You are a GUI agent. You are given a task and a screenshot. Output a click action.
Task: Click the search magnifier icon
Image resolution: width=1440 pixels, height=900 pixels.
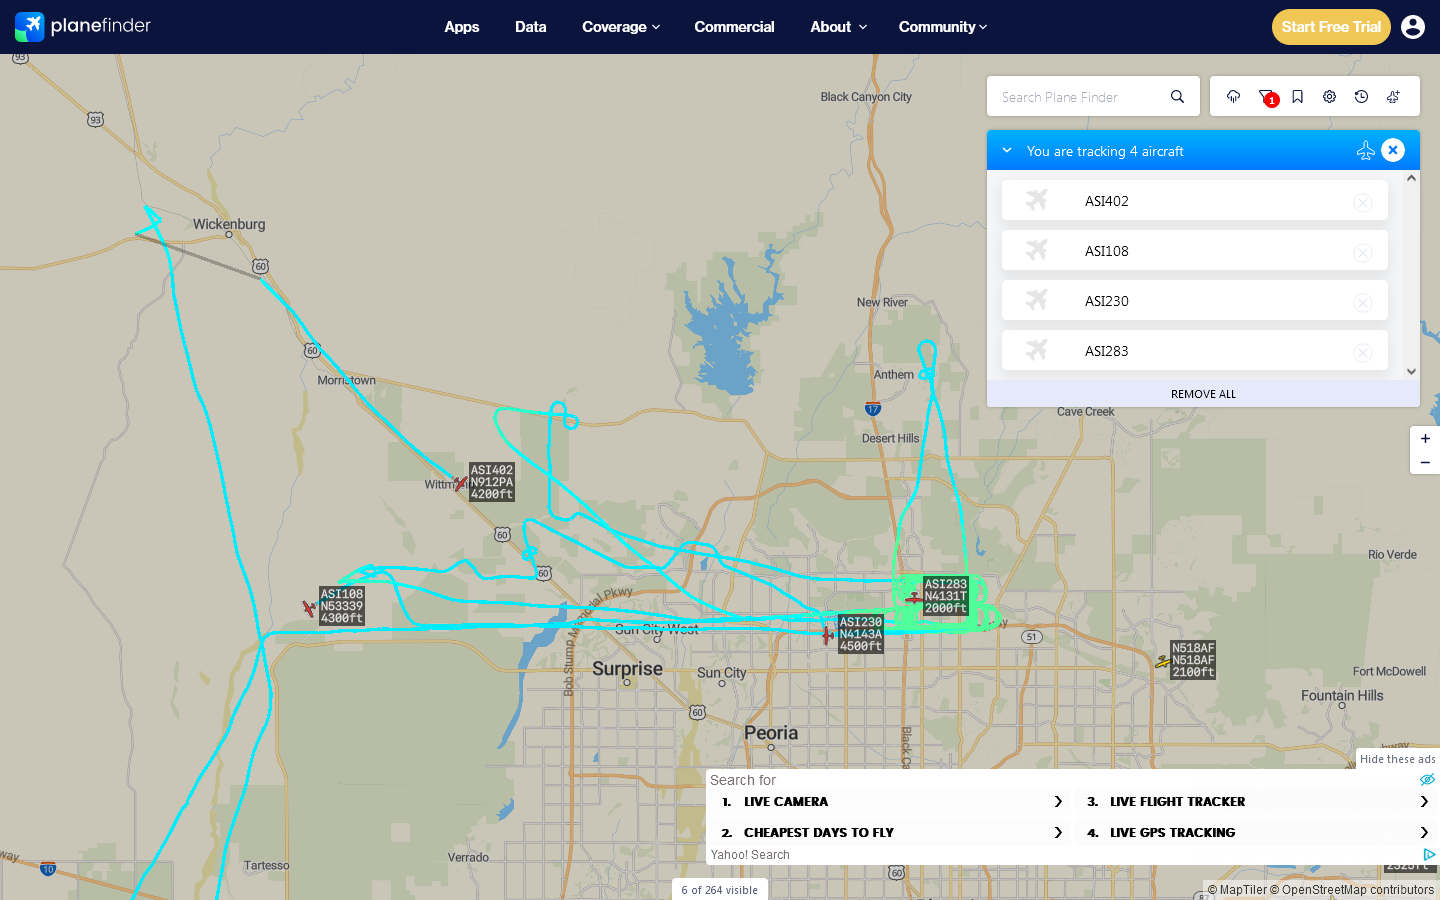click(1177, 97)
